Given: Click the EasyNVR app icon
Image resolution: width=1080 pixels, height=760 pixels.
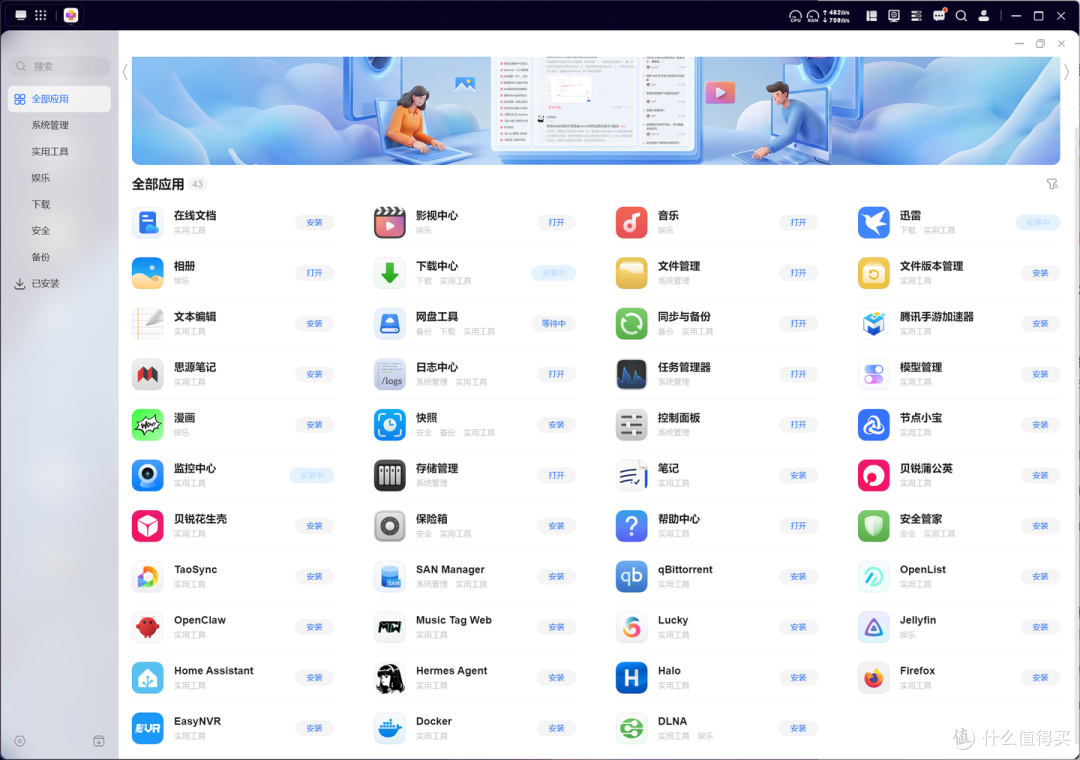Looking at the screenshot, I should click(x=147, y=728).
